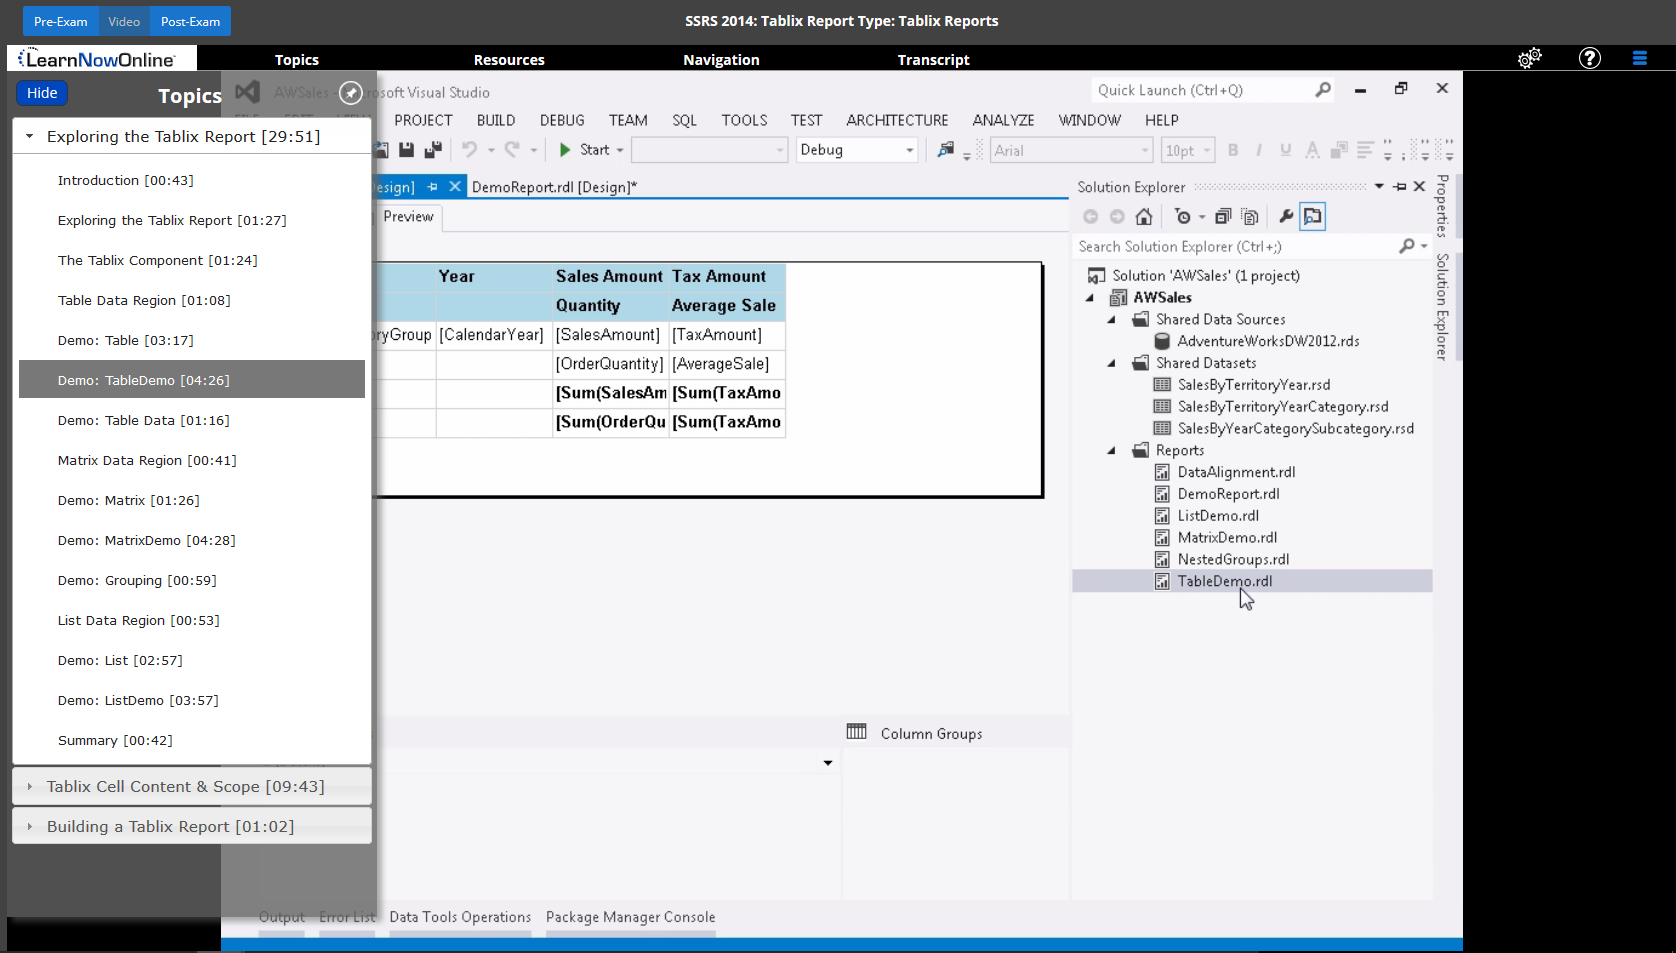
Task: Open the Demo: Matrix topic link
Action: click(128, 500)
